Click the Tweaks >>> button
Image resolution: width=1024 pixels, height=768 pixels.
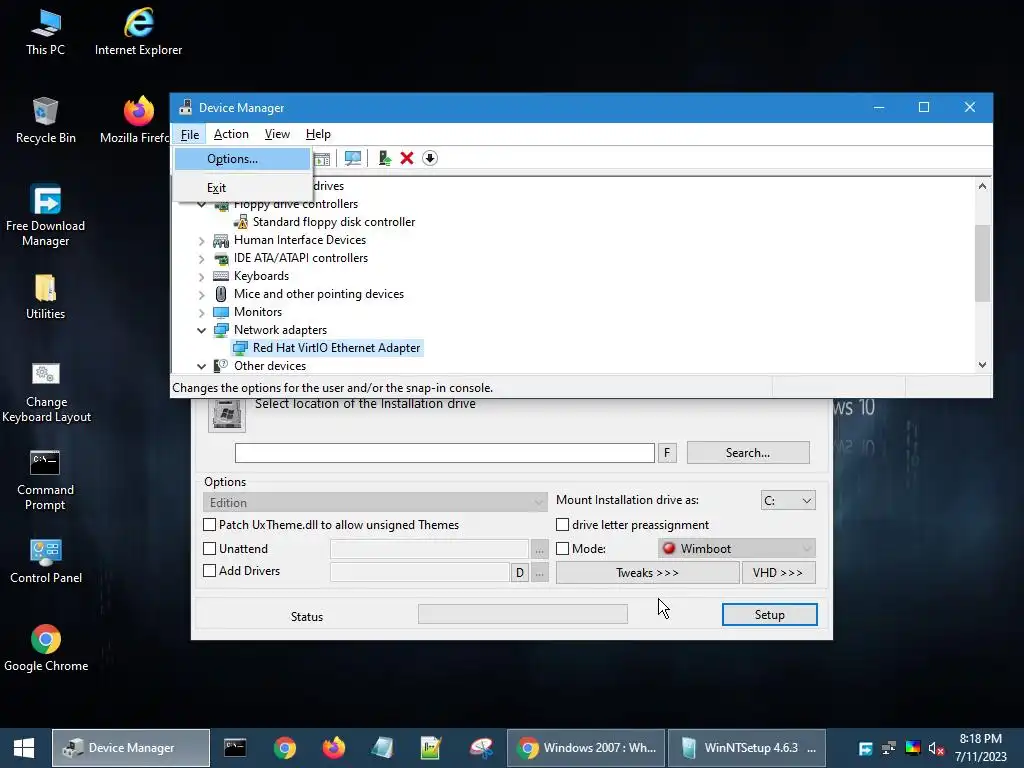coord(647,573)
